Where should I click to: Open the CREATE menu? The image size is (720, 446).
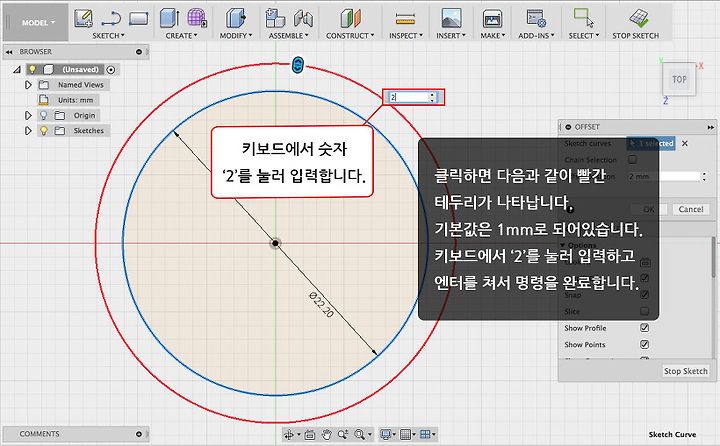coord(181,35)
